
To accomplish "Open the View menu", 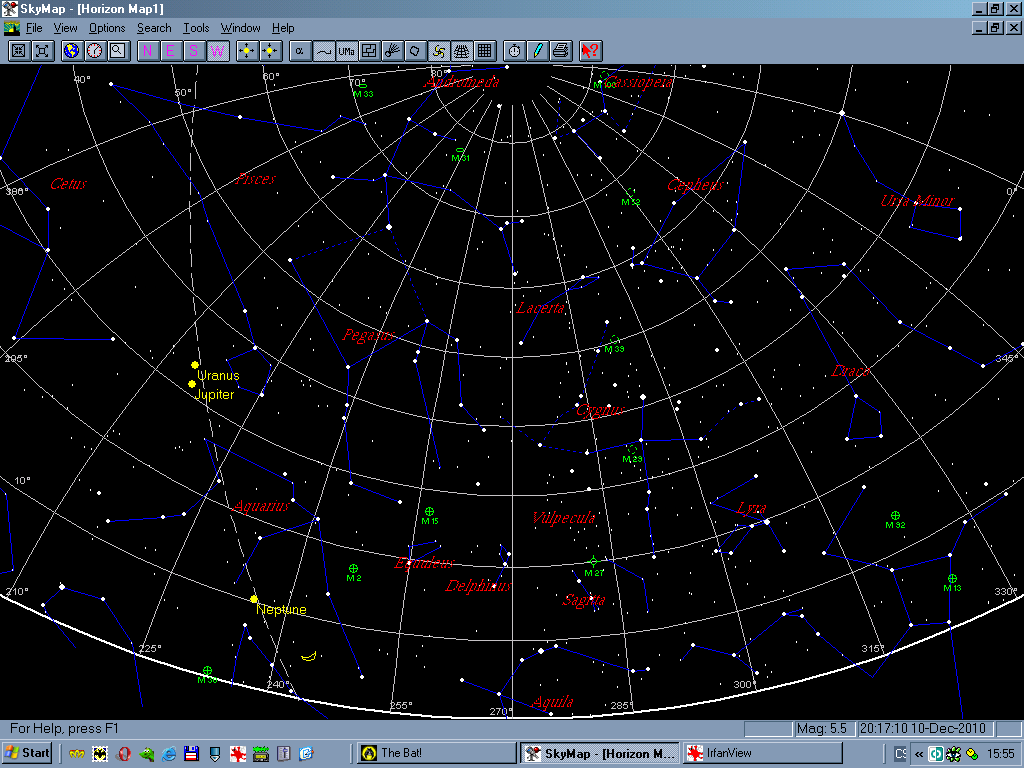I will pyautogui.click(x=65, y=28).
